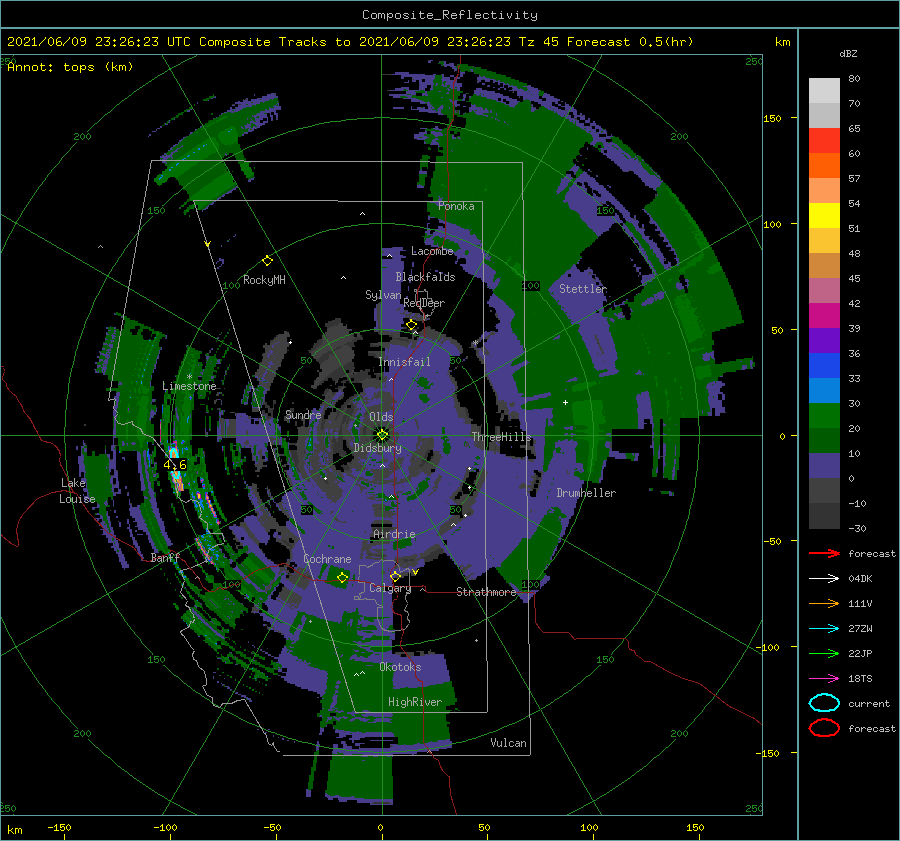Click the Strathmore city label
The height and width of the screenshot is (841, 900).
pyautogui.click(x=486, y=592)
